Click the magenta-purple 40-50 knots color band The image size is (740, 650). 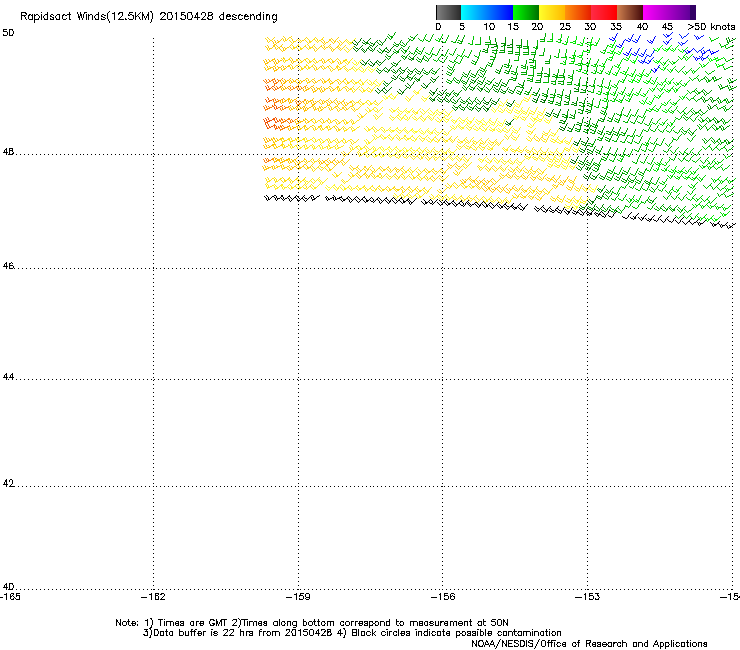[x=669, y=12]
